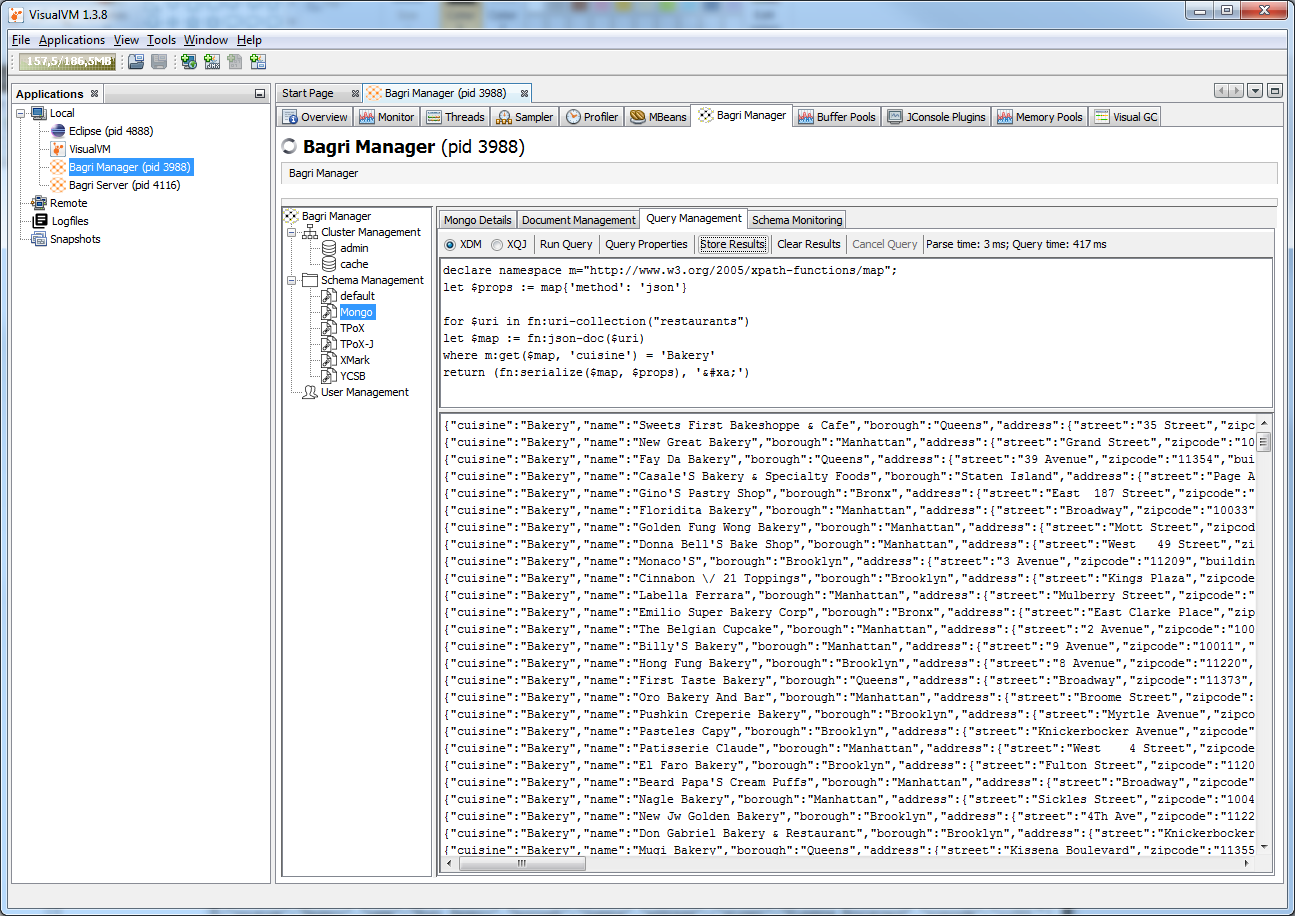
Task: Open the Tools menu
Action: pyautogui.click(x=161, y=40)
